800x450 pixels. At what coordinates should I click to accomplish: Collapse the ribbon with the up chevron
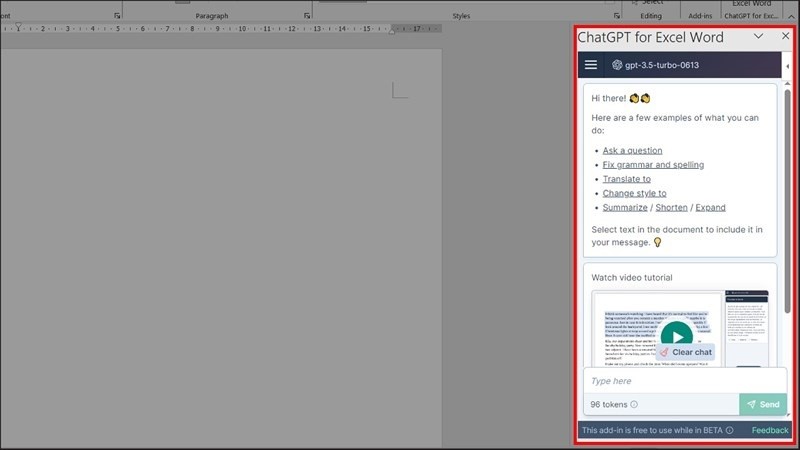[x=791, y=16]
